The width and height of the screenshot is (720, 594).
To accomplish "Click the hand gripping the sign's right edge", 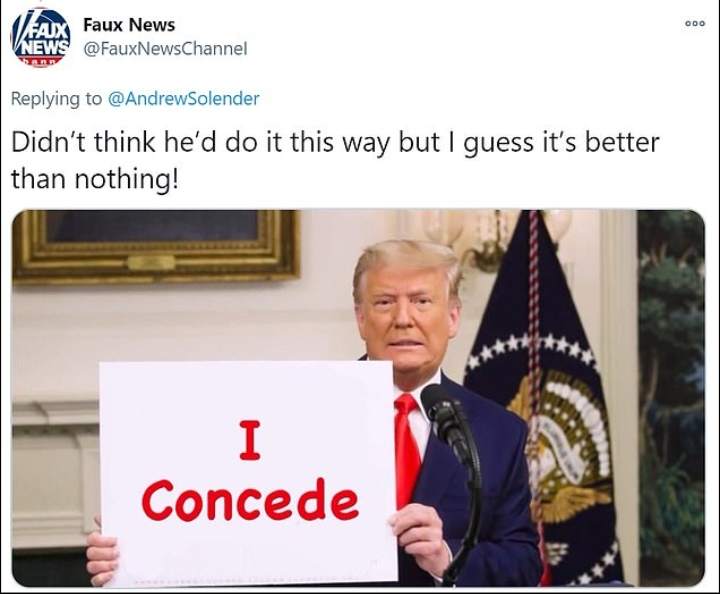I will point(420,537).
